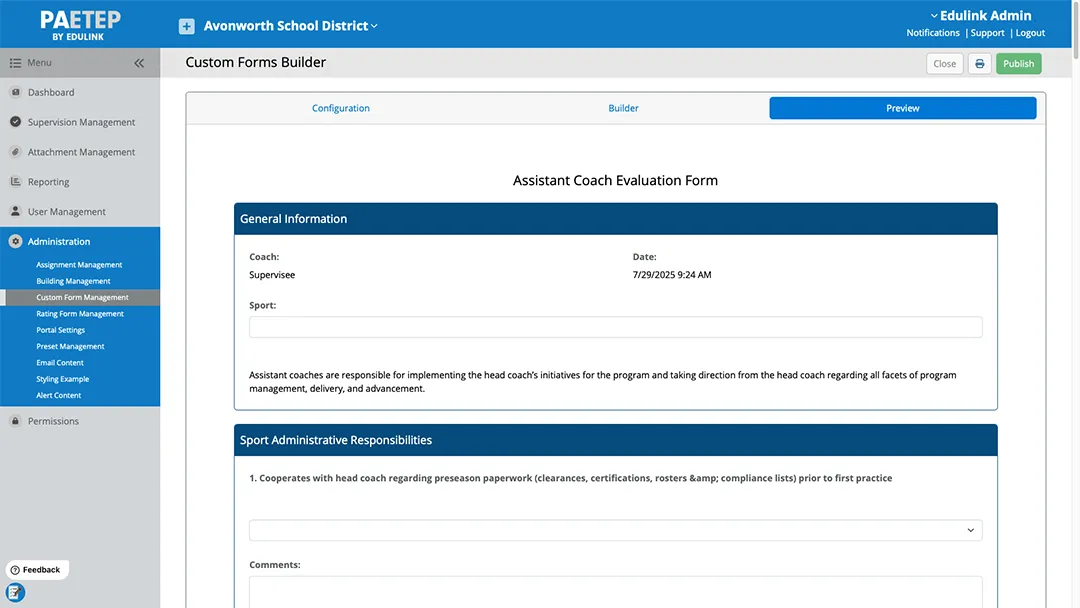Open the Support link
The width and height of the screenshot is (1080, 608).
(x=987, y=32)
